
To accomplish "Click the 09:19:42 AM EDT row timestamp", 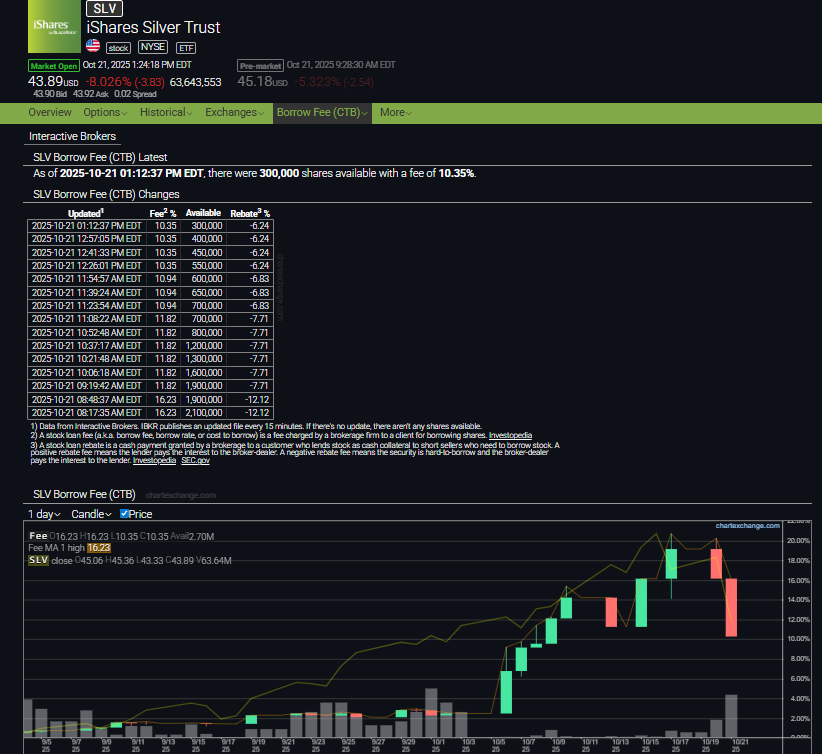I will point(86,386).
